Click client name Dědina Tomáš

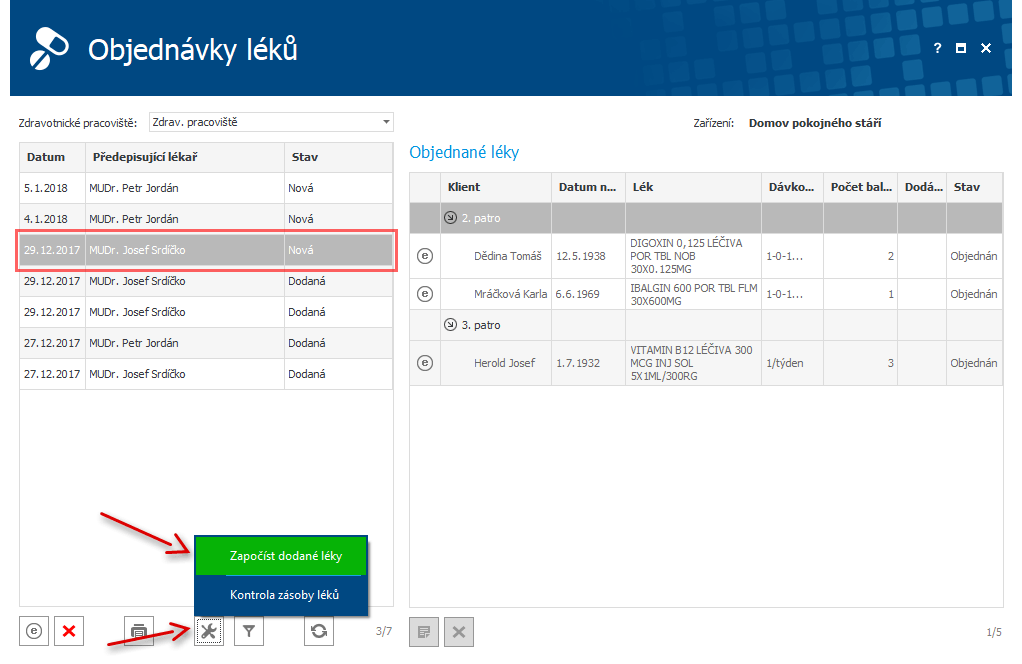coord(507,256)
